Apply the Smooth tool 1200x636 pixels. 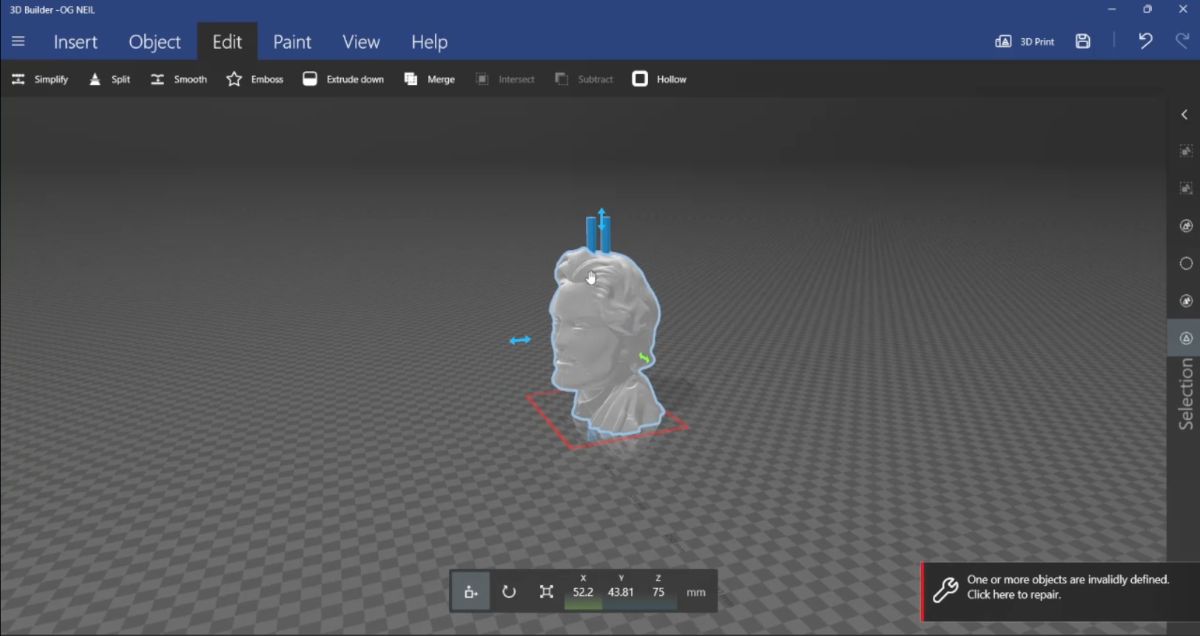[179, 79]
